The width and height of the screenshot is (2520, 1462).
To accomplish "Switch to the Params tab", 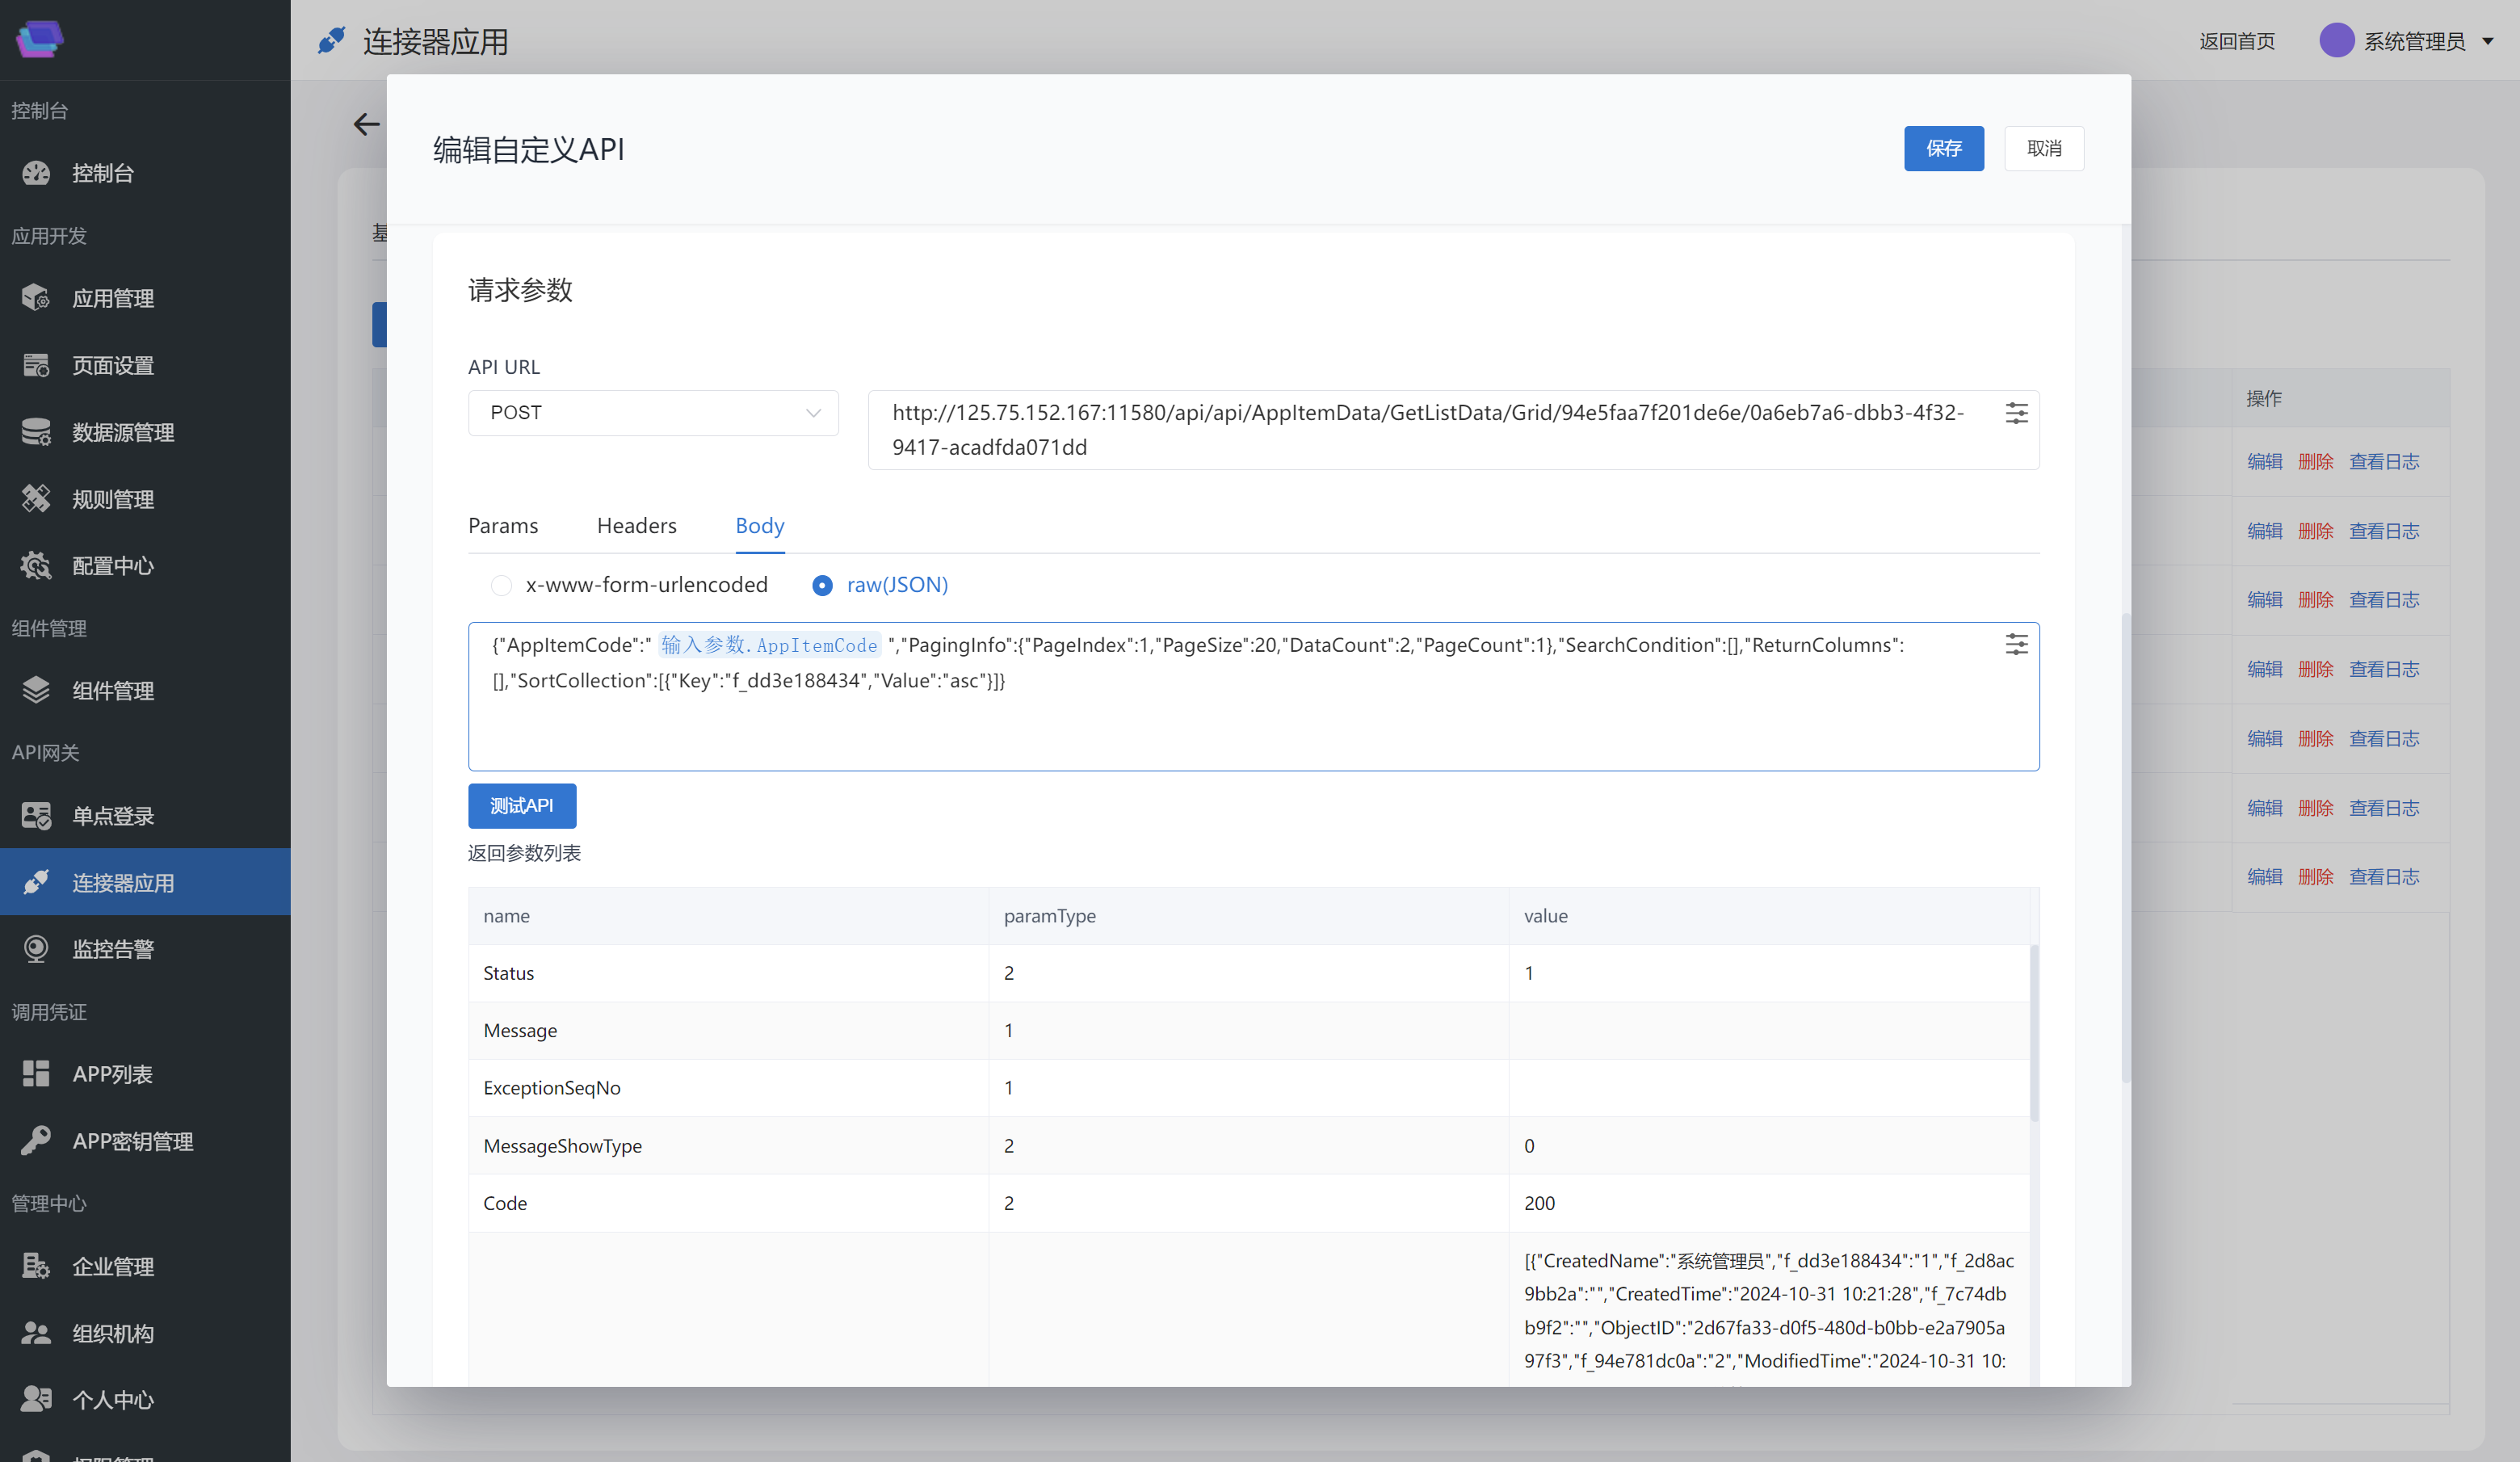I will pyautogui.click(x=503, y=526).
